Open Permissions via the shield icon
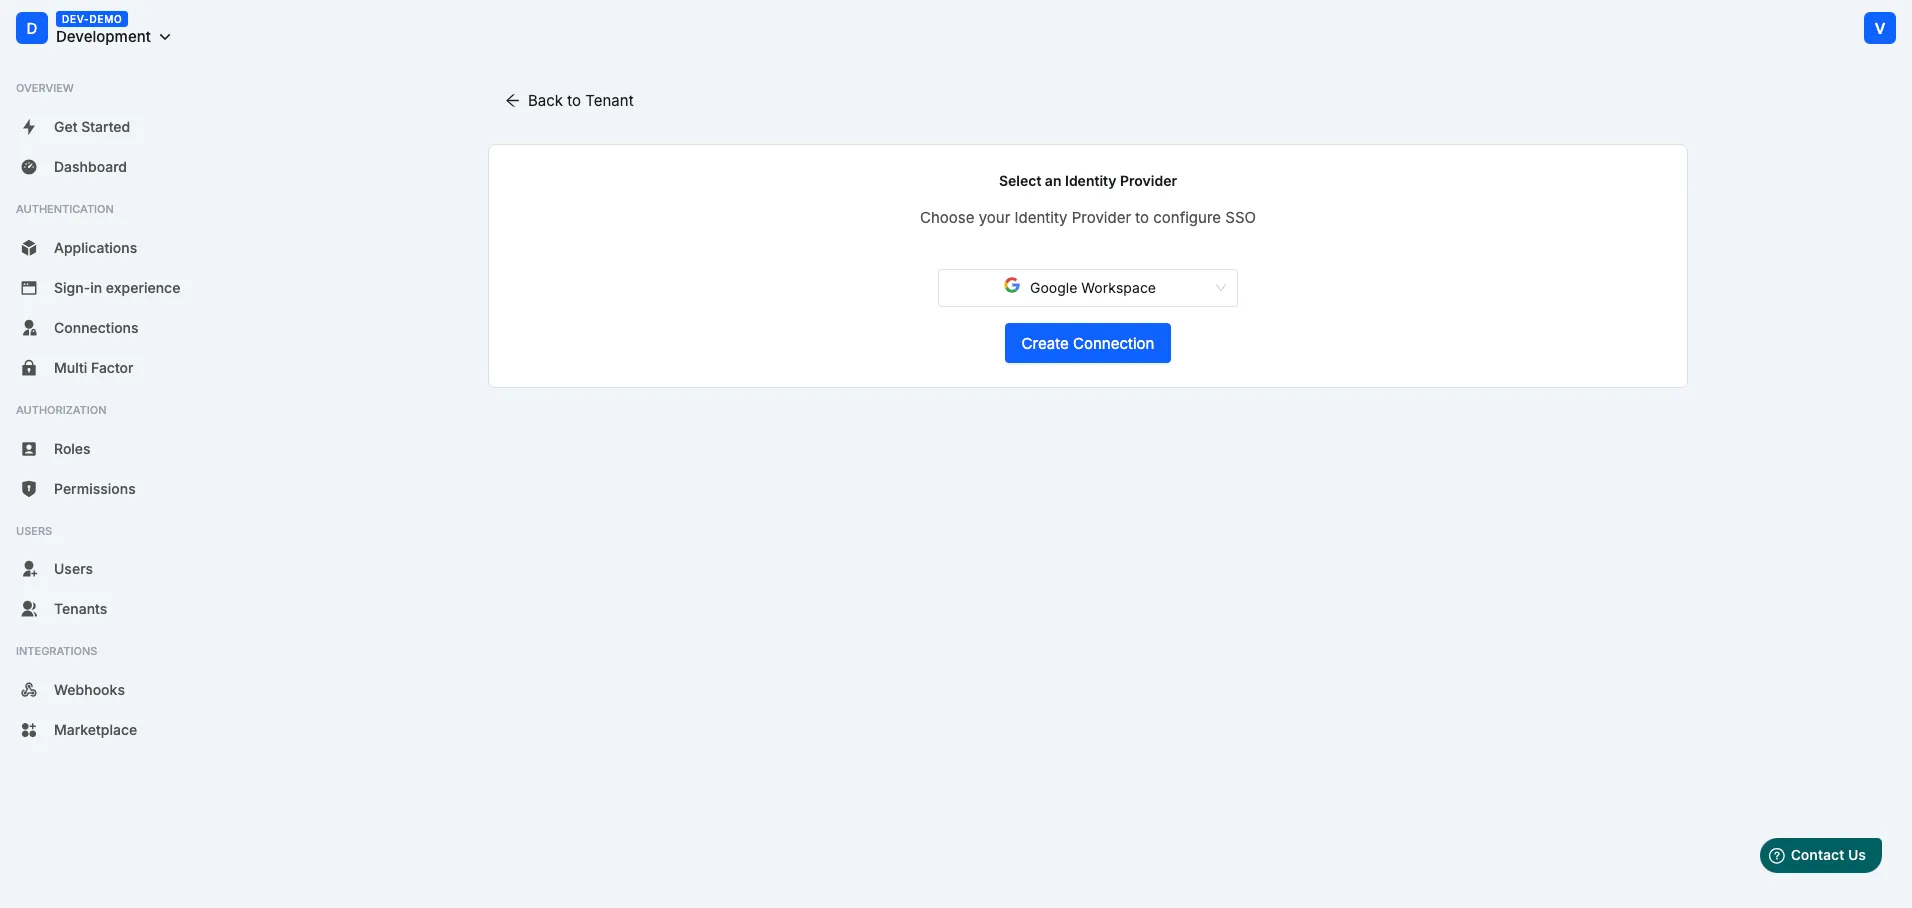Viewport: 1912px width, 908px height. [x=29, y=488]
